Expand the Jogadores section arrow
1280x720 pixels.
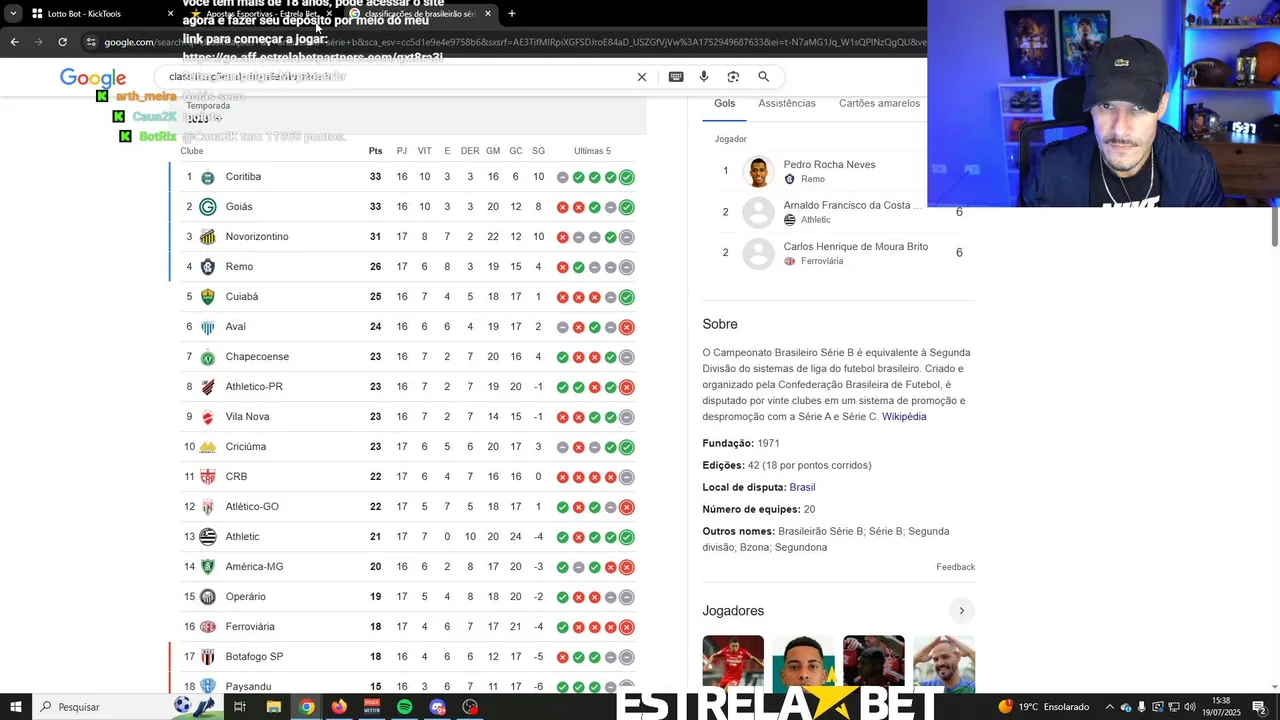click(961, 611)
